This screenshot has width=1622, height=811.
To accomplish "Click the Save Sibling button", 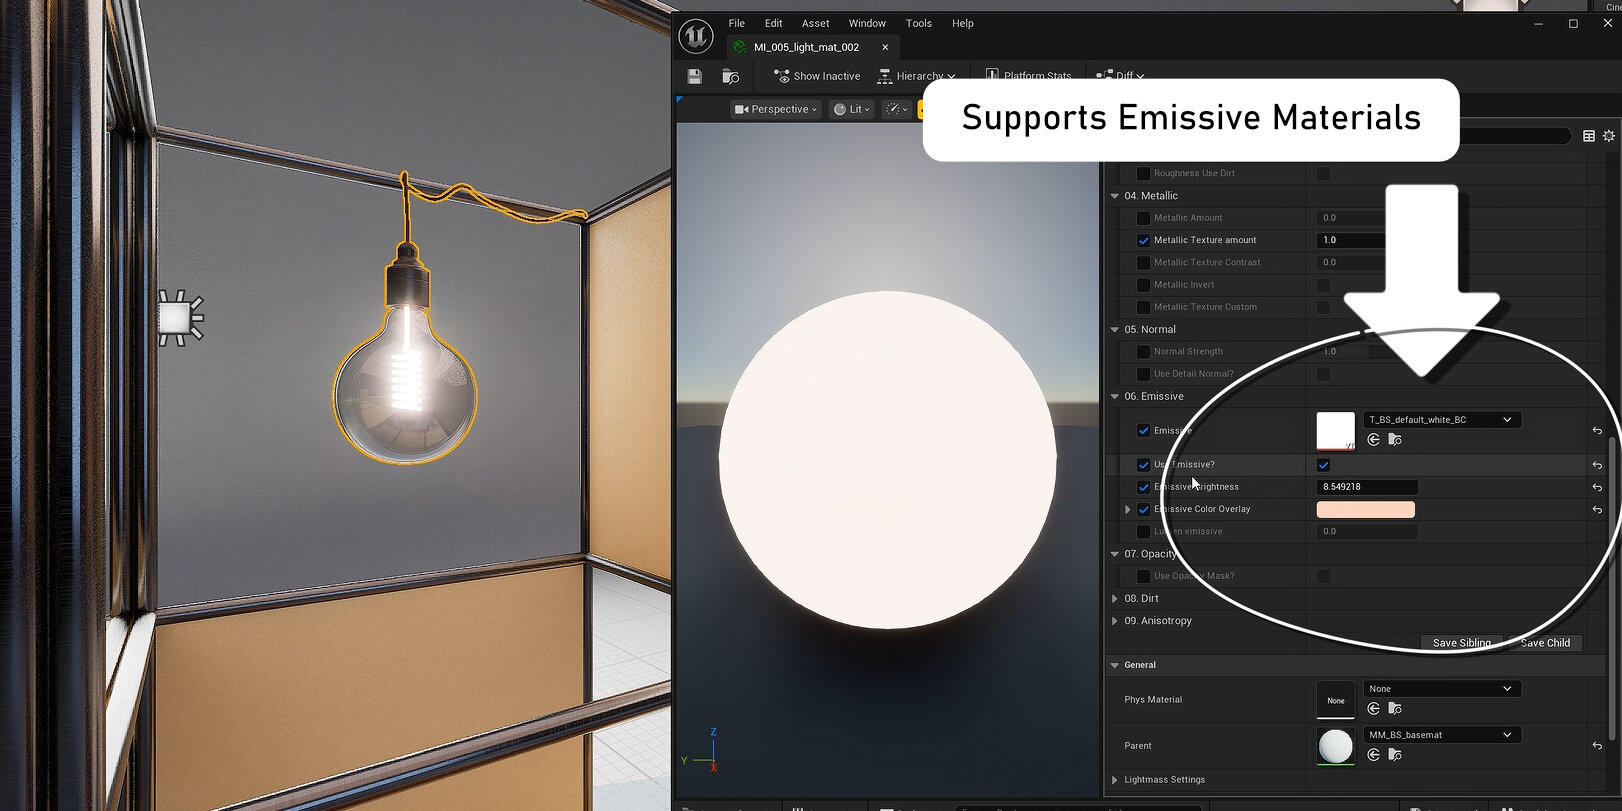I will tap(1461, 643).
